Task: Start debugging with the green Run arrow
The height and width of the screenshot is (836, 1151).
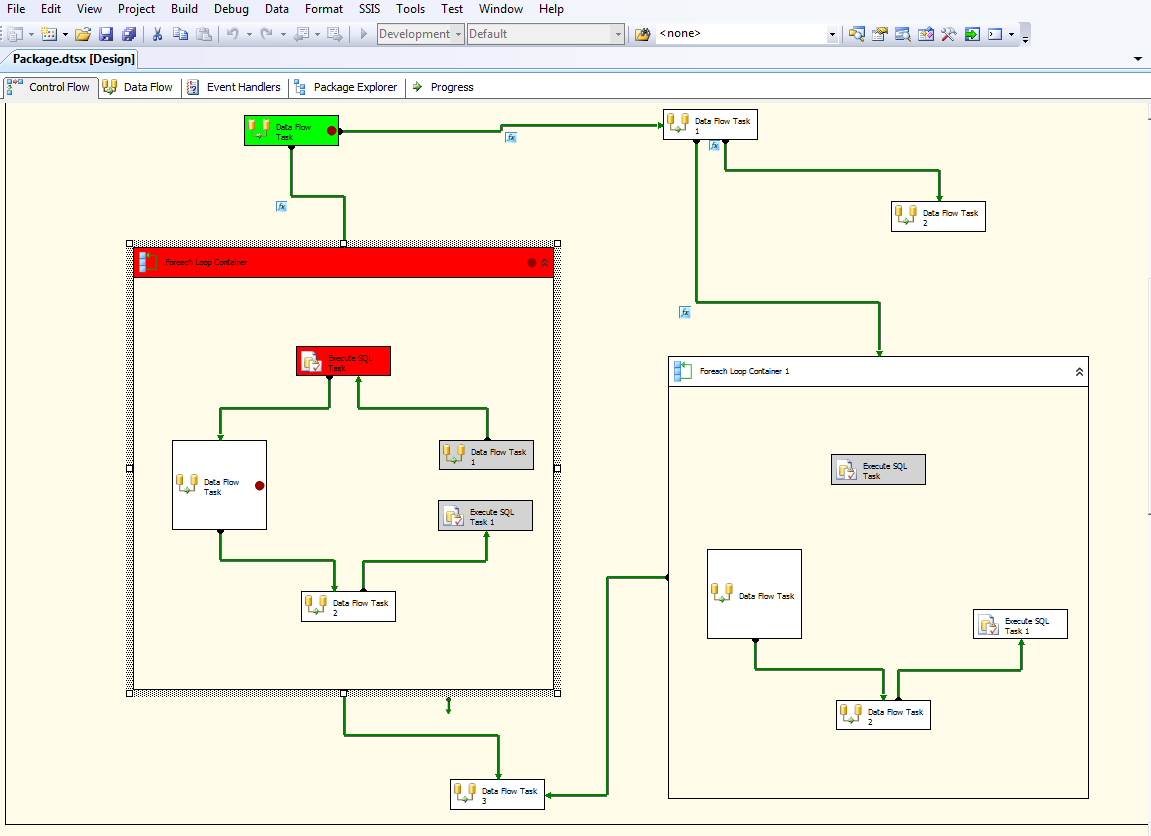Action: click(x=363, y=33)
